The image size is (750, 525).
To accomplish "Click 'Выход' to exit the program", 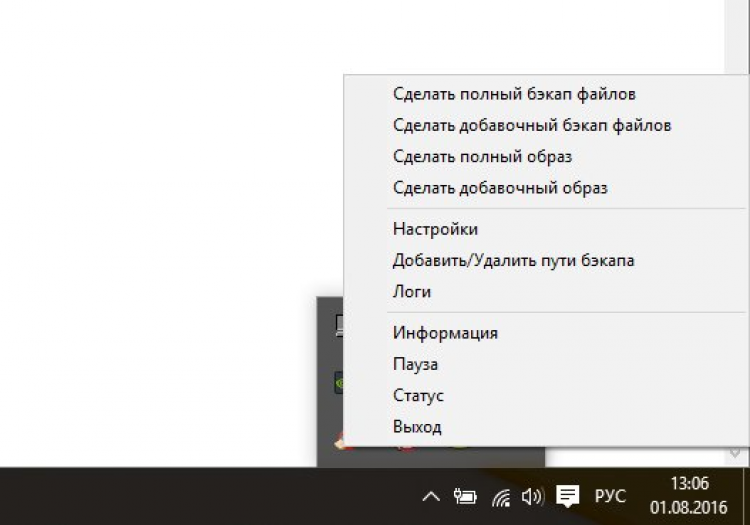I will pos(417,426).
